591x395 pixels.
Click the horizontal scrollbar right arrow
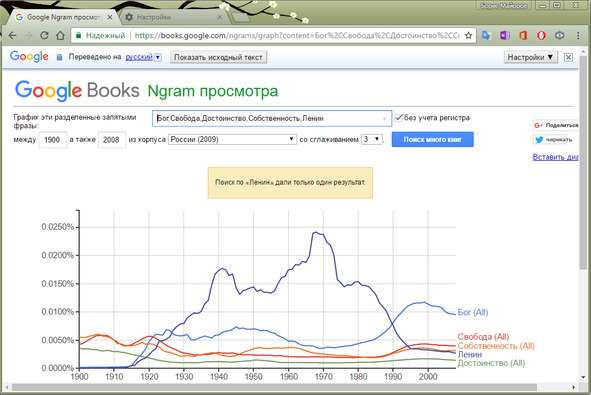point(574,387)
